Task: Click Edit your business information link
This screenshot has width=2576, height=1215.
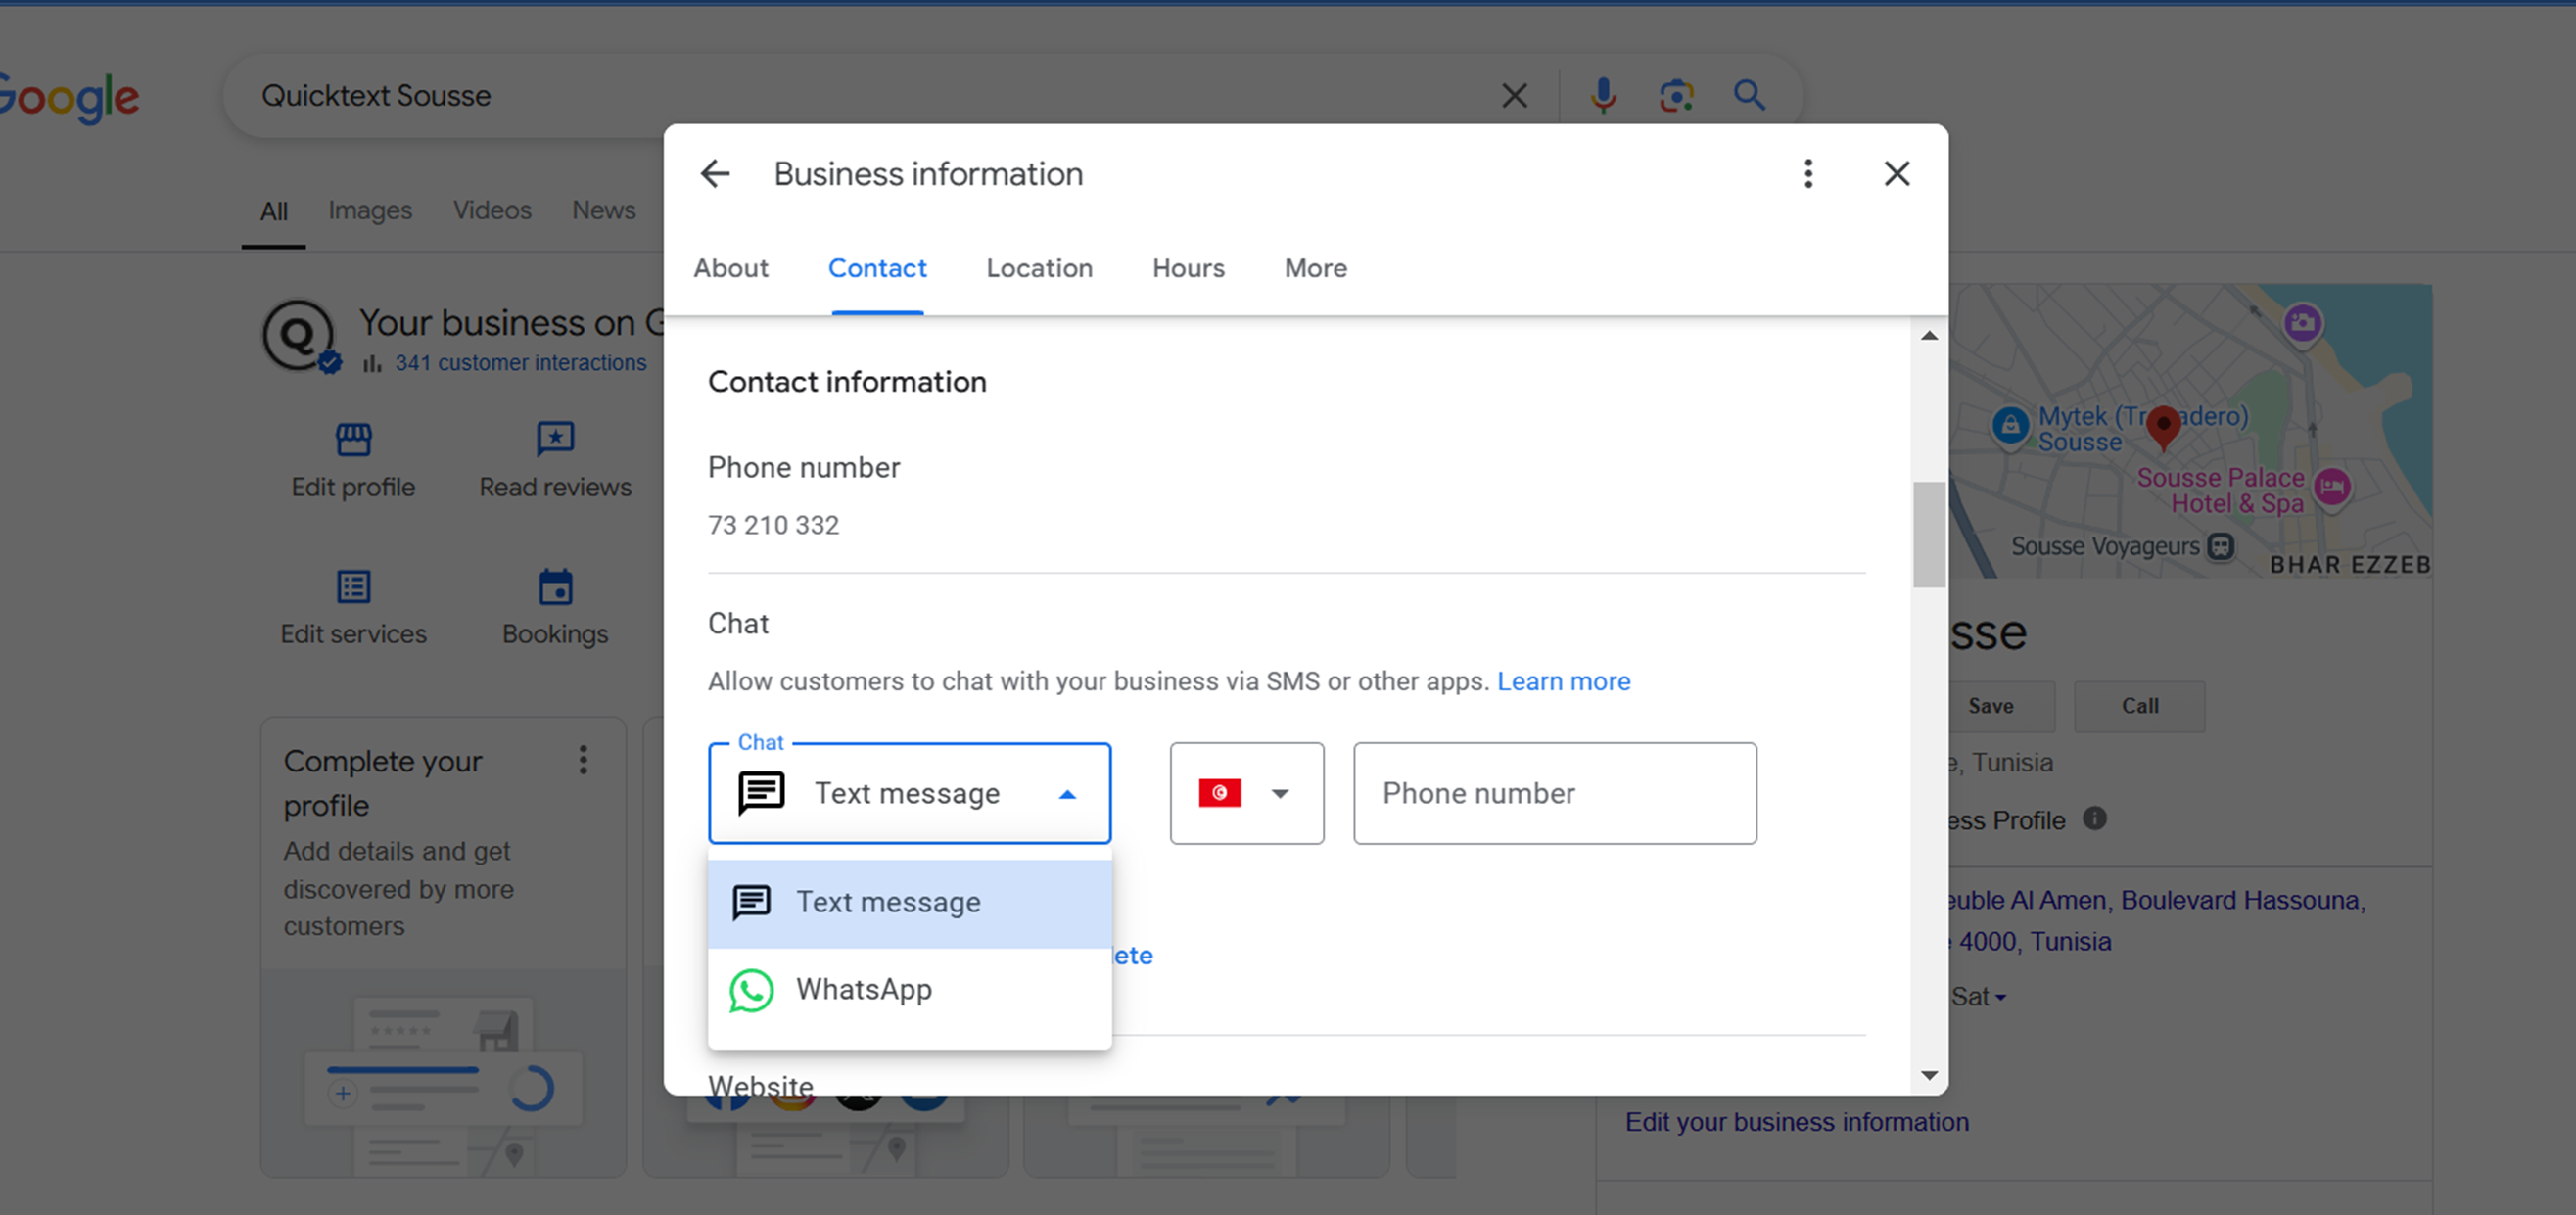Action: tap(1796, 1122)
